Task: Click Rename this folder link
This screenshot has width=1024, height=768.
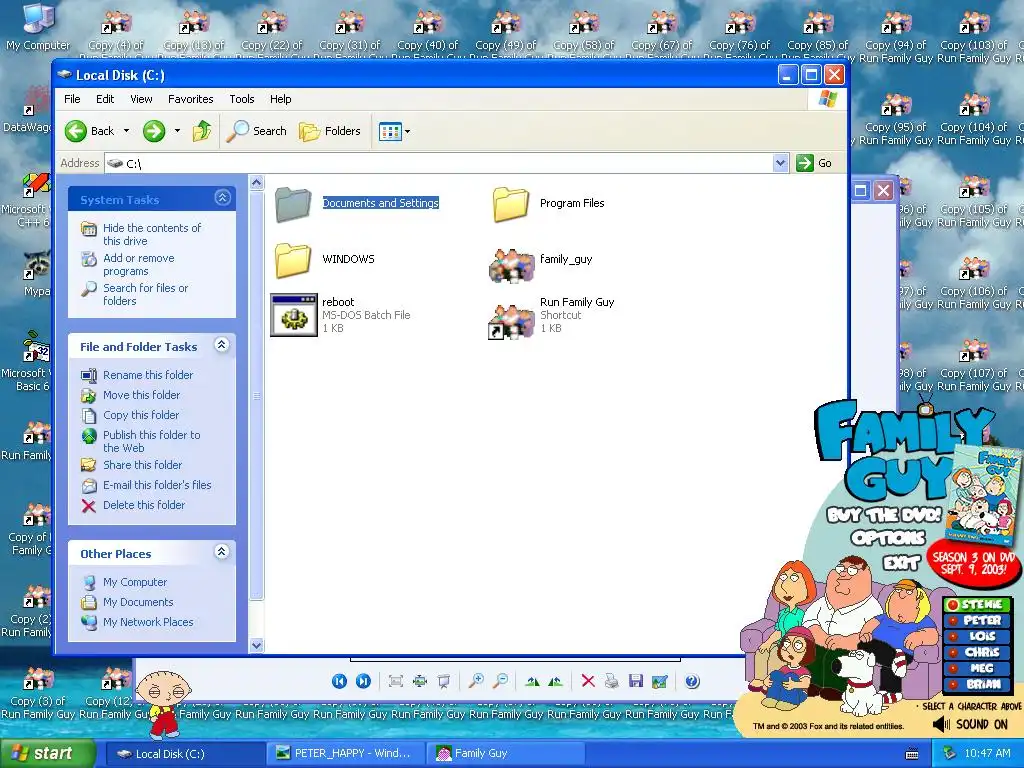Action: tap(148, 375)
